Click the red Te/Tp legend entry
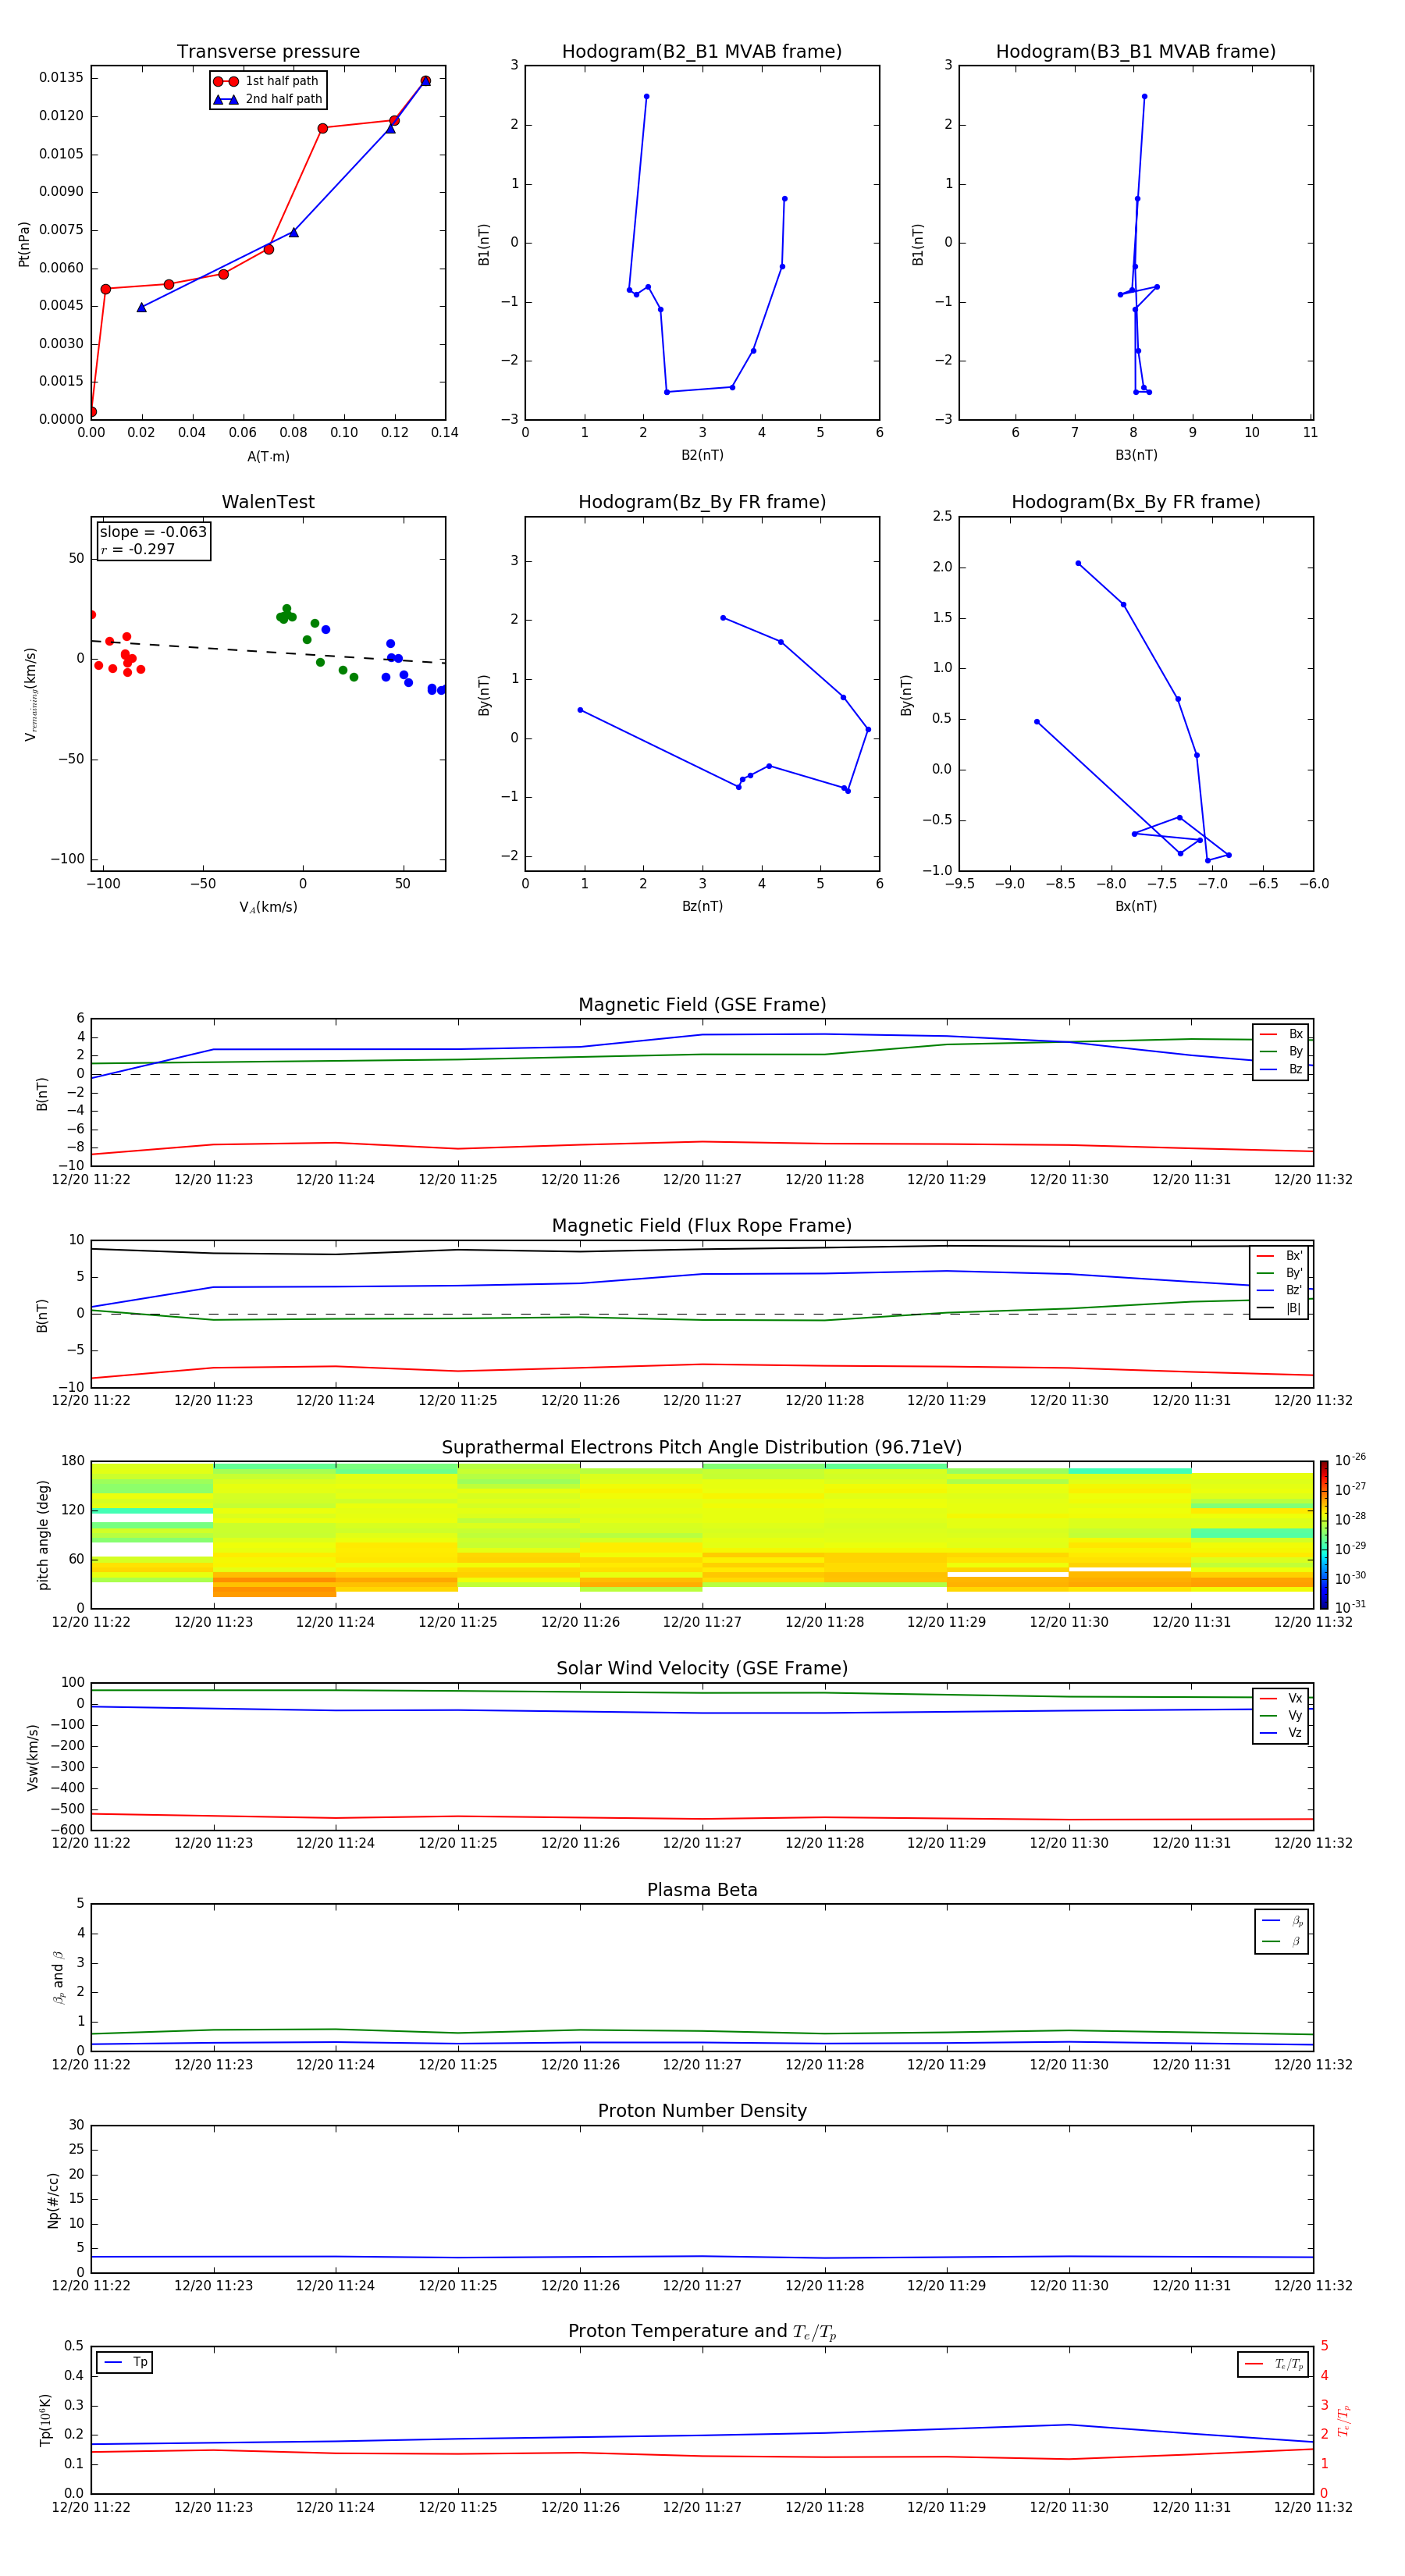Screen dimensions: 1405x2576 coord(1273,2364)
